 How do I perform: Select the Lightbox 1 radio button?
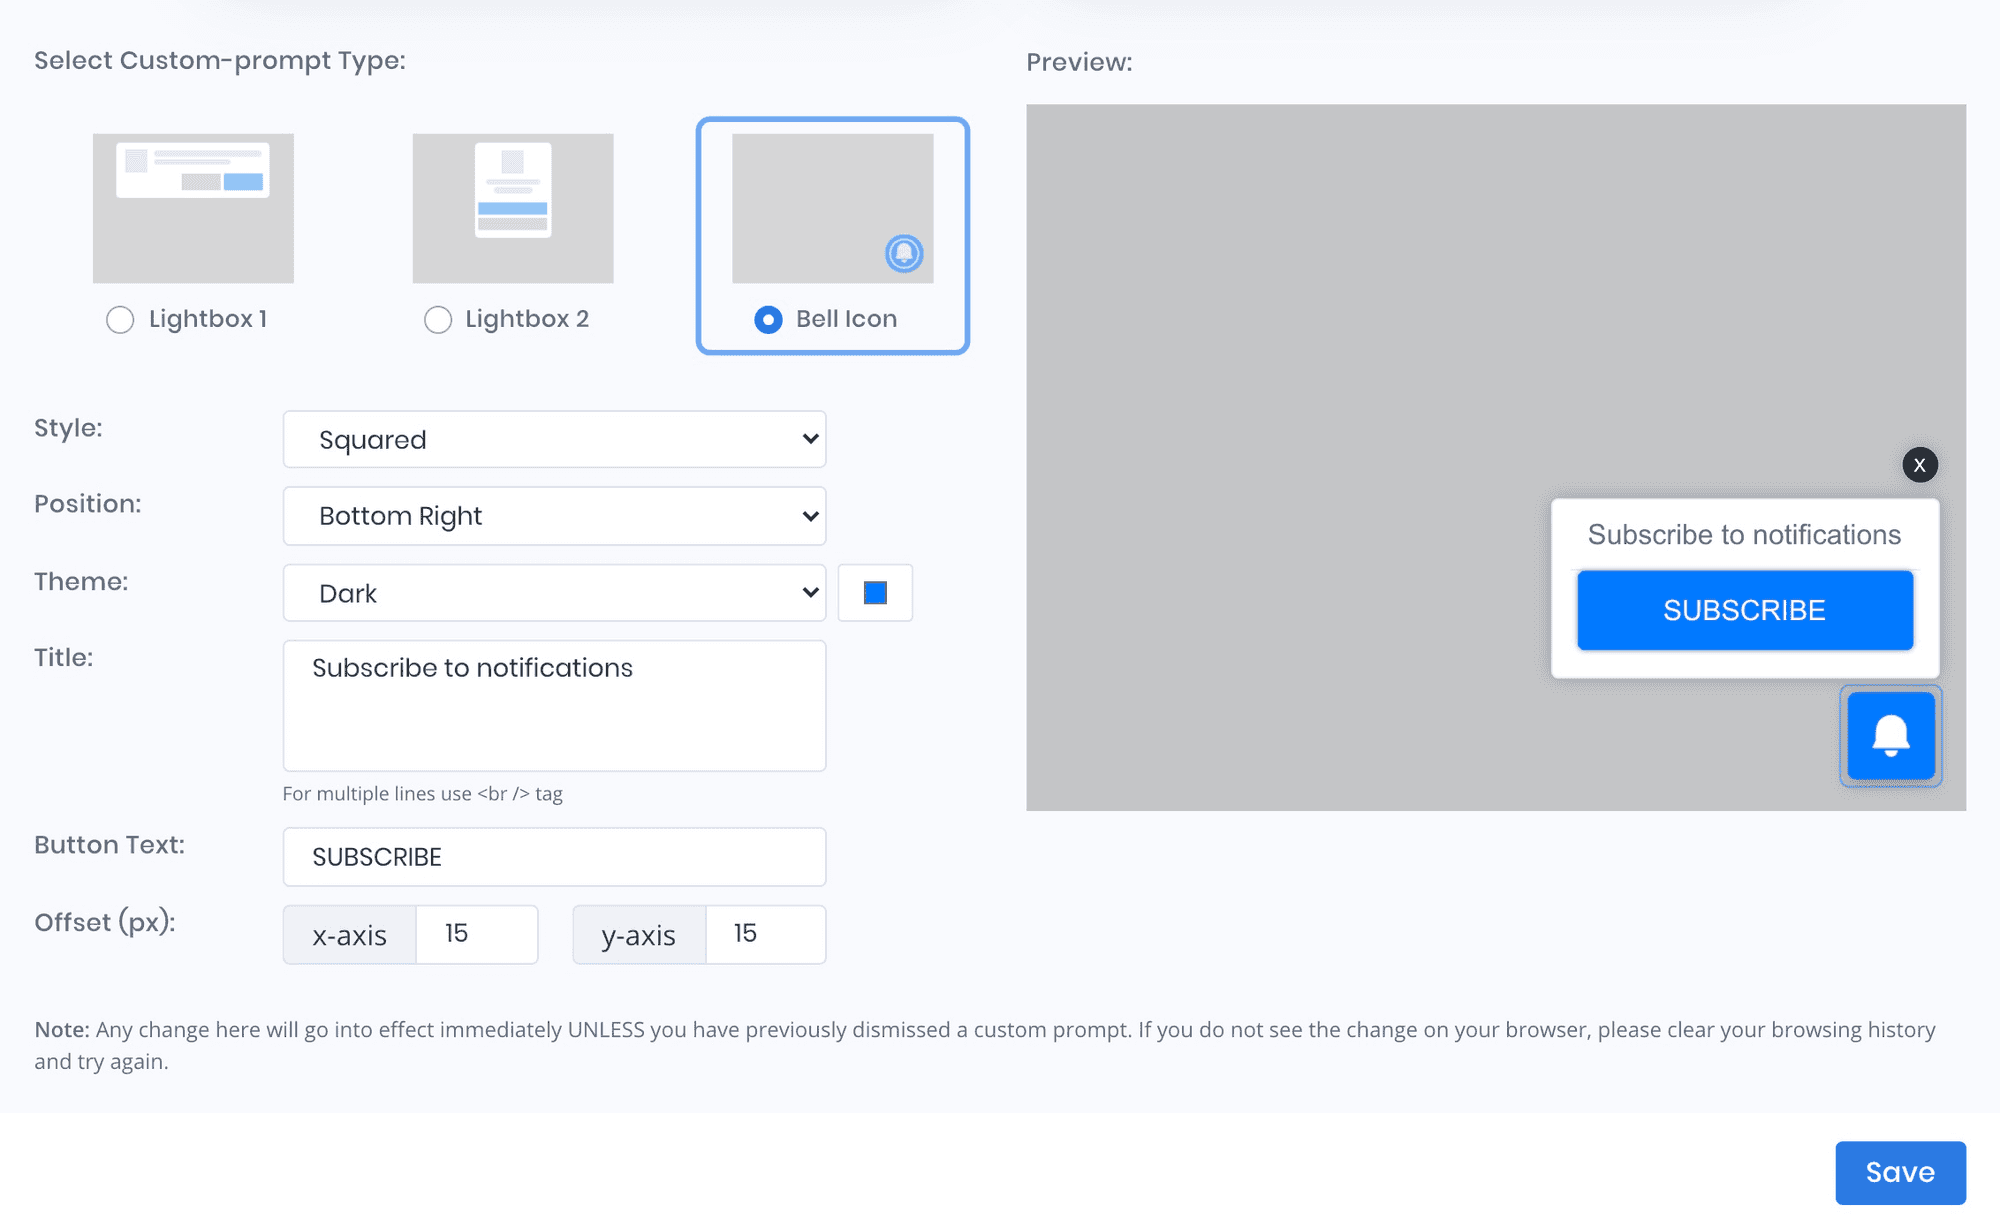coord(120,319)
